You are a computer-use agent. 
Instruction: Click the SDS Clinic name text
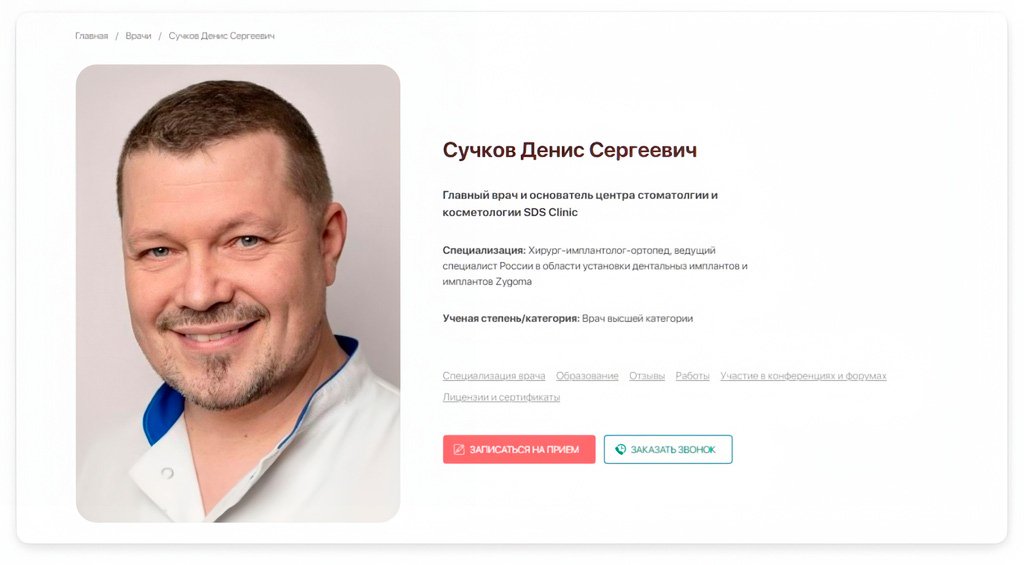click(x=551, y=212)
